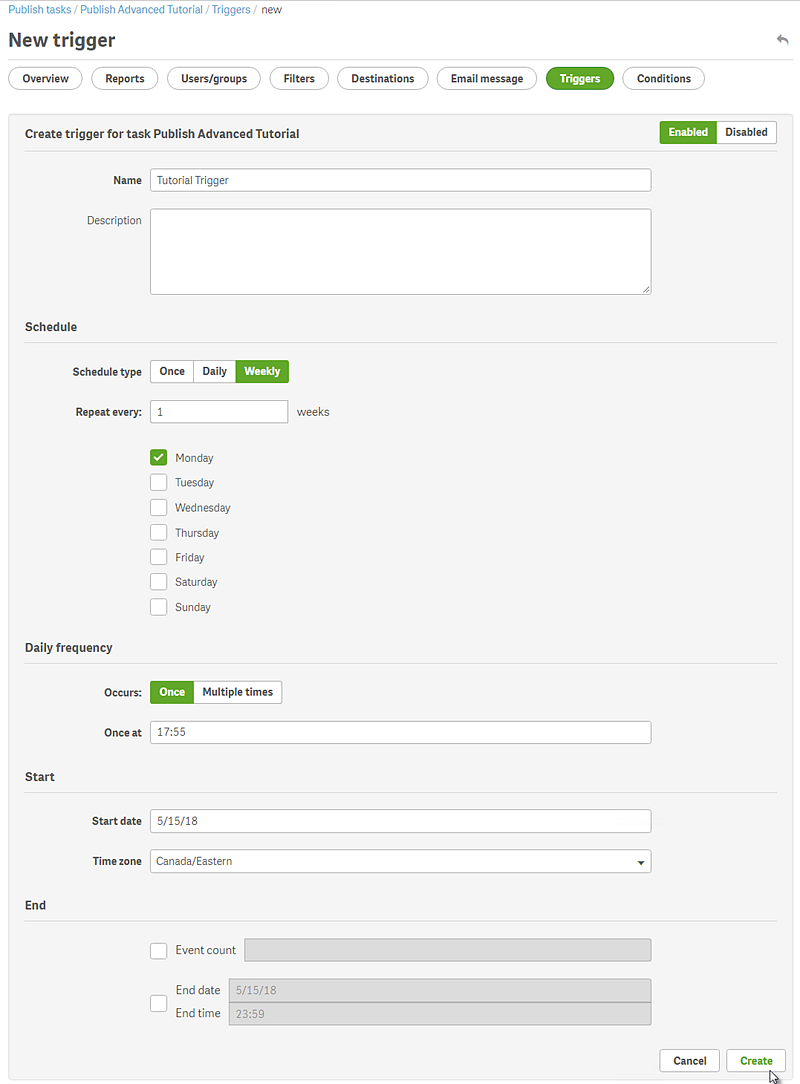This screenshot has width=800, height=1084.
Task: Open the Time zone dropdown
Action: [640, 861]
